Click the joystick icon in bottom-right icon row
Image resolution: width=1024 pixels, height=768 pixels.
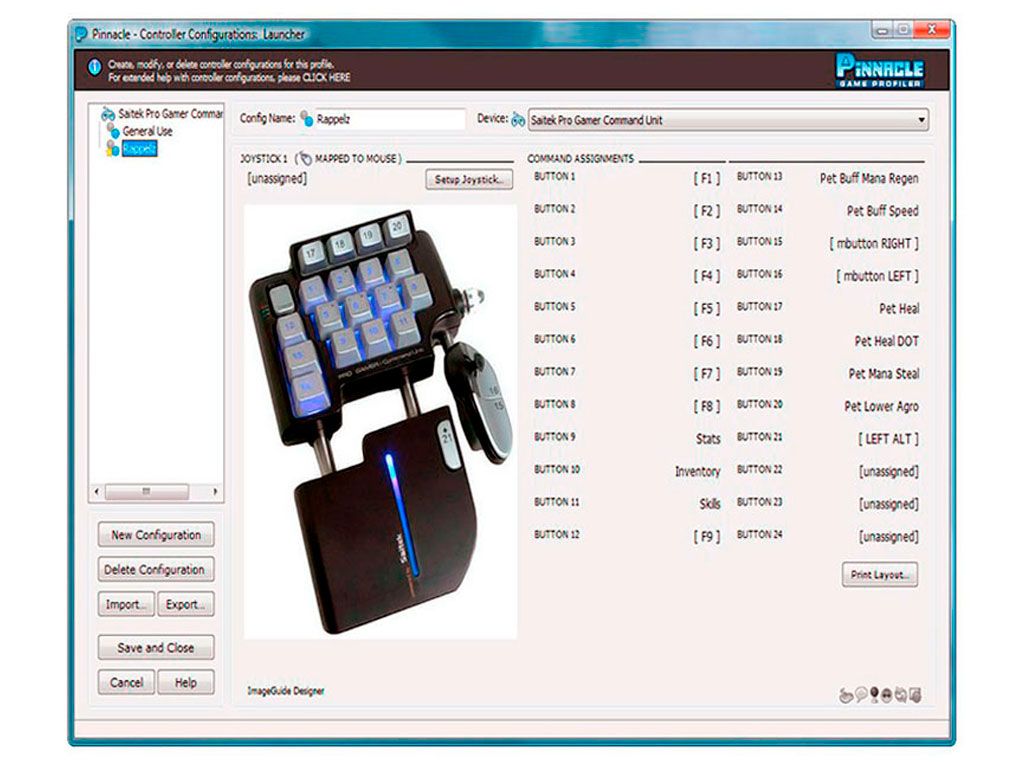846,696
